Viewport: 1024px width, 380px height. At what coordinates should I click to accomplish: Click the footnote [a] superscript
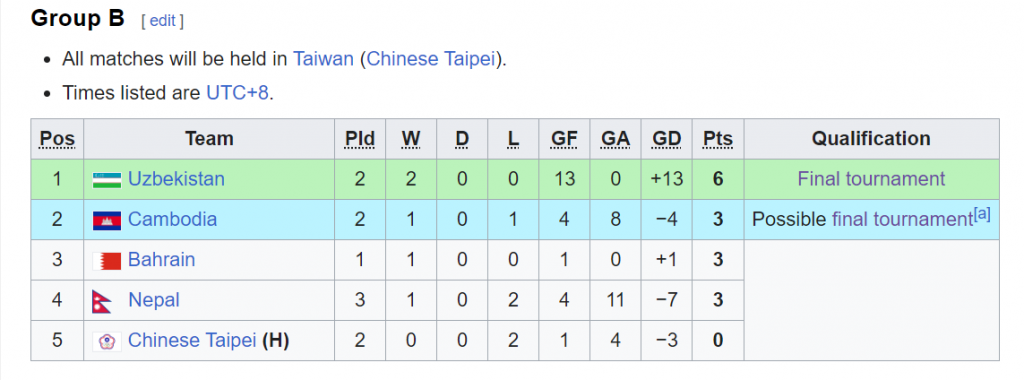[x=982, y=214]
